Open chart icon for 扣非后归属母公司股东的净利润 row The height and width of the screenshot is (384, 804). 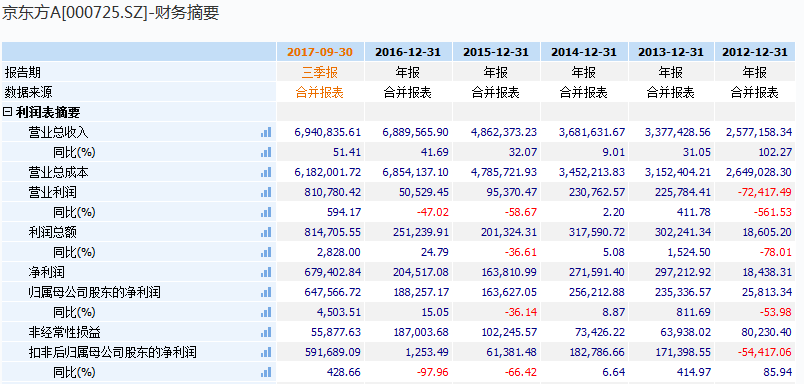point(266,352)
